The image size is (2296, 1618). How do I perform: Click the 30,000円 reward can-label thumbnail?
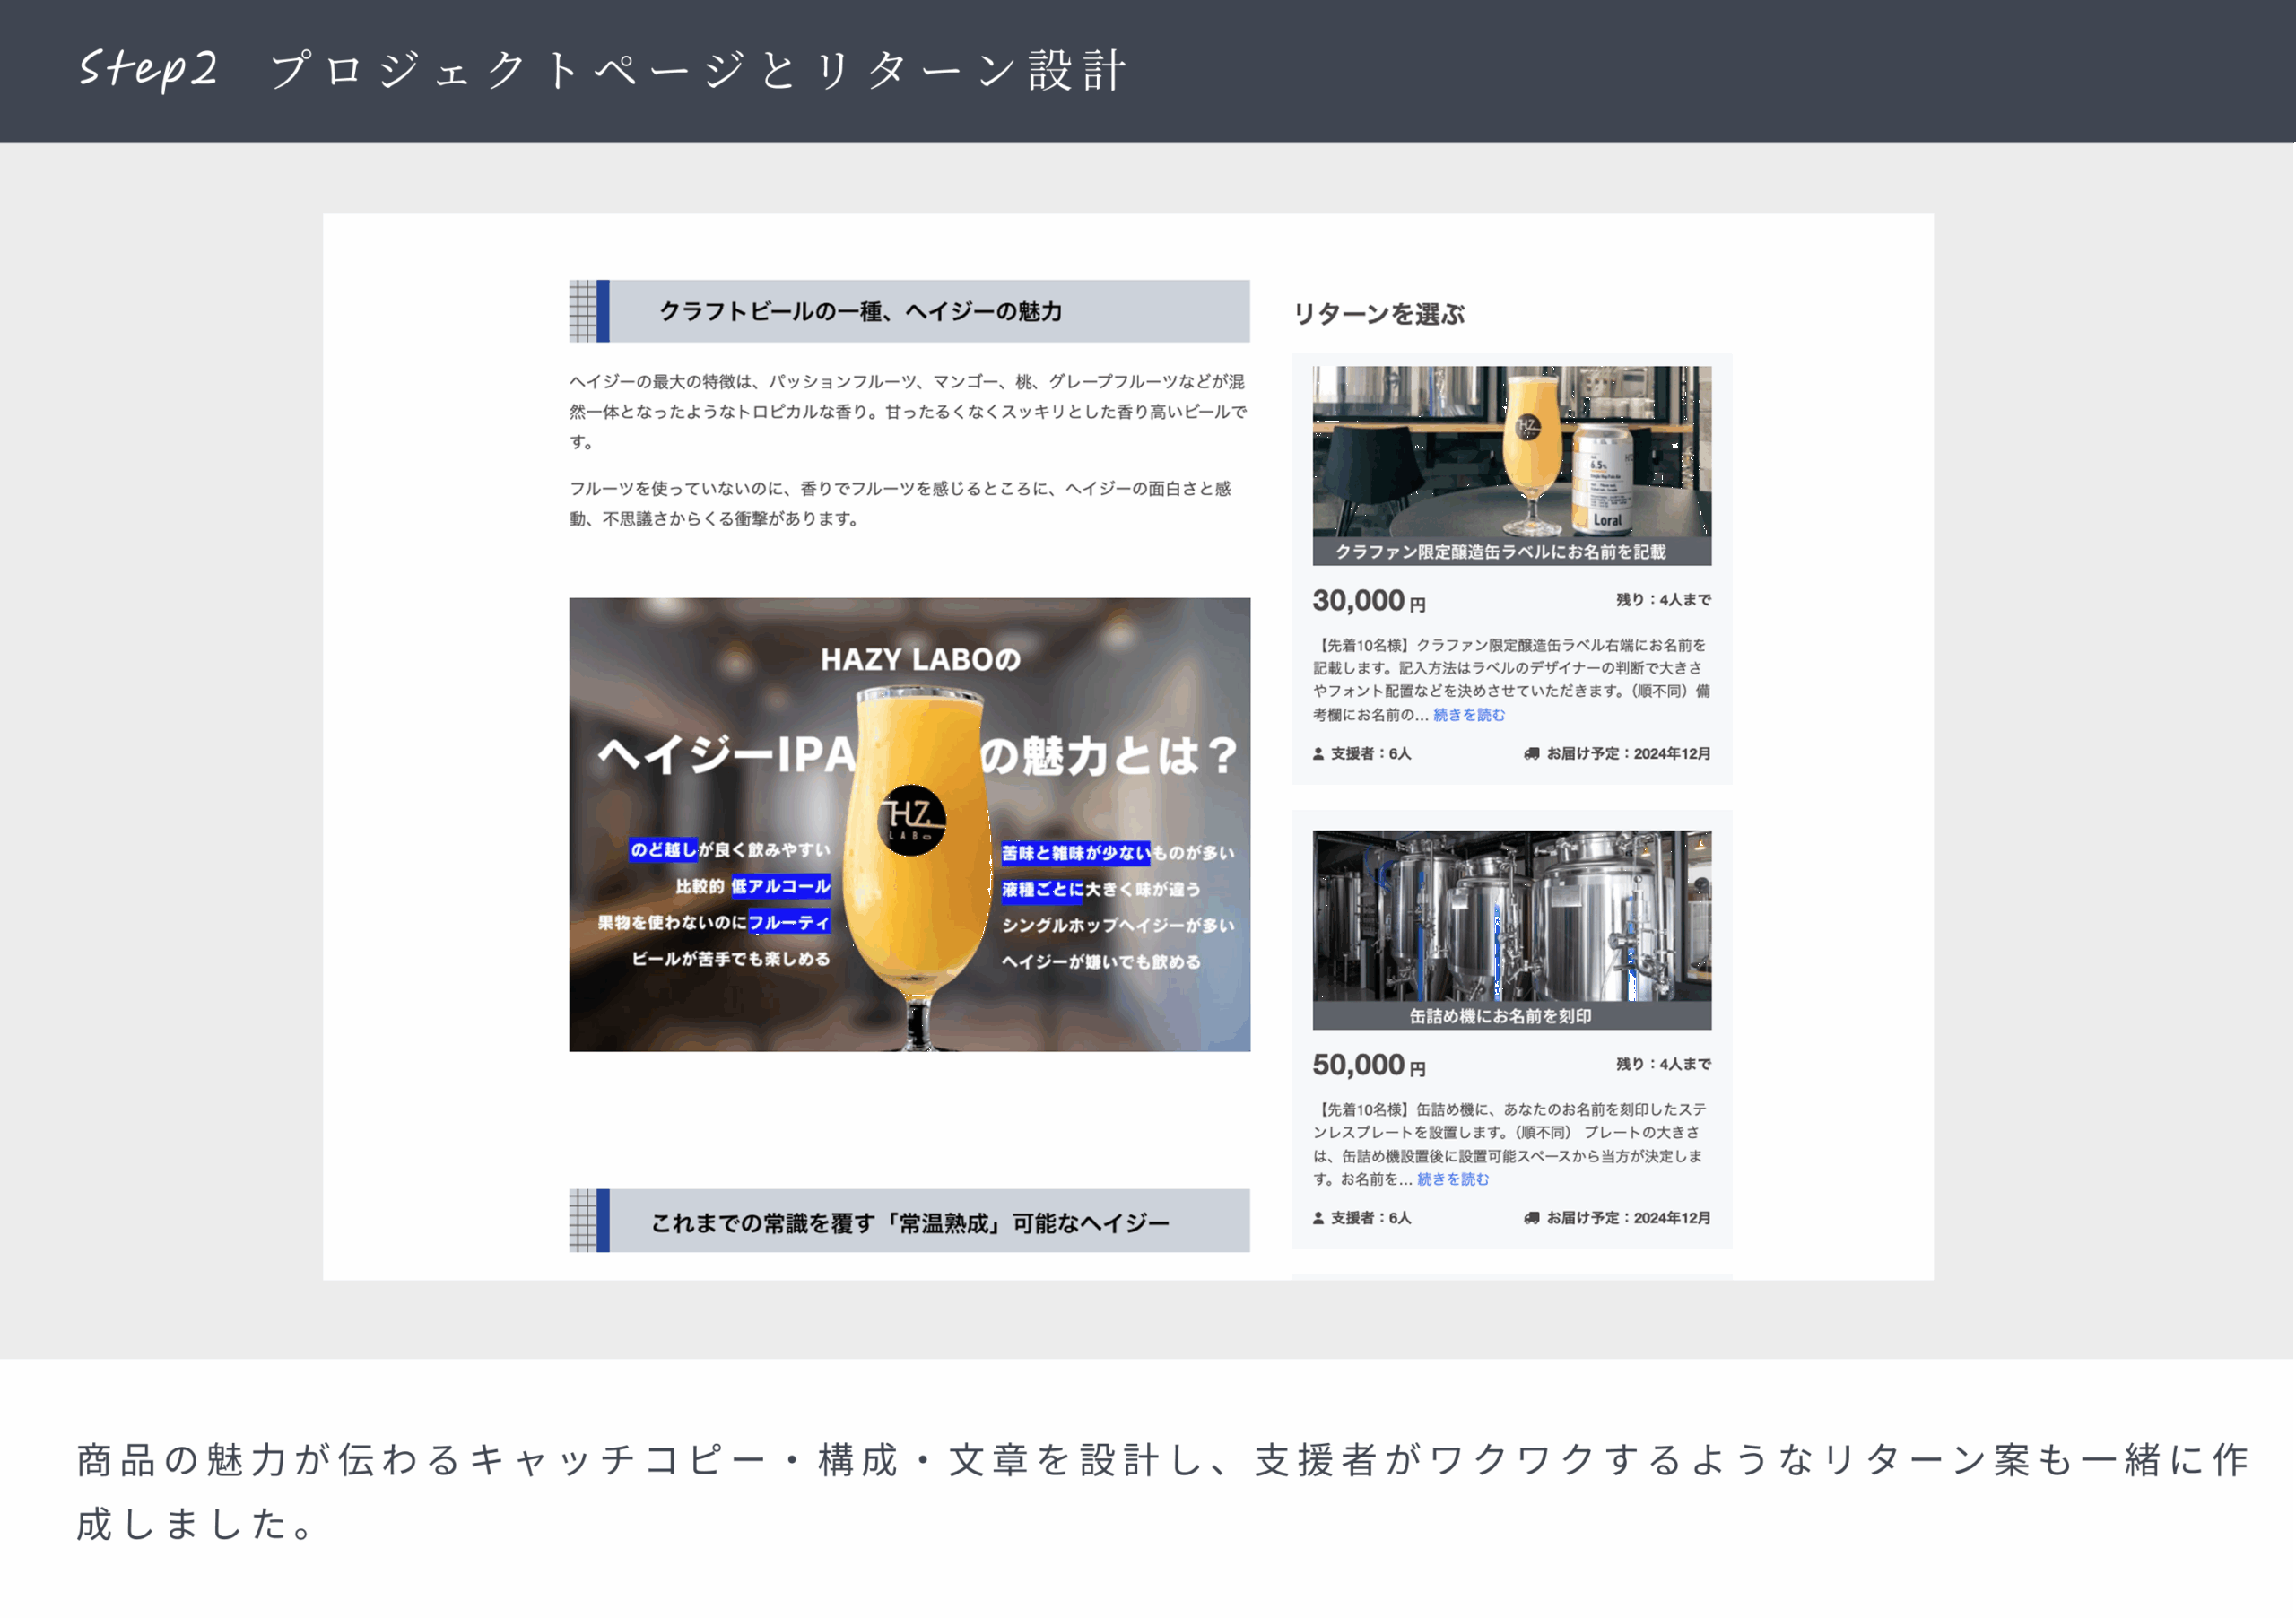1511,465
